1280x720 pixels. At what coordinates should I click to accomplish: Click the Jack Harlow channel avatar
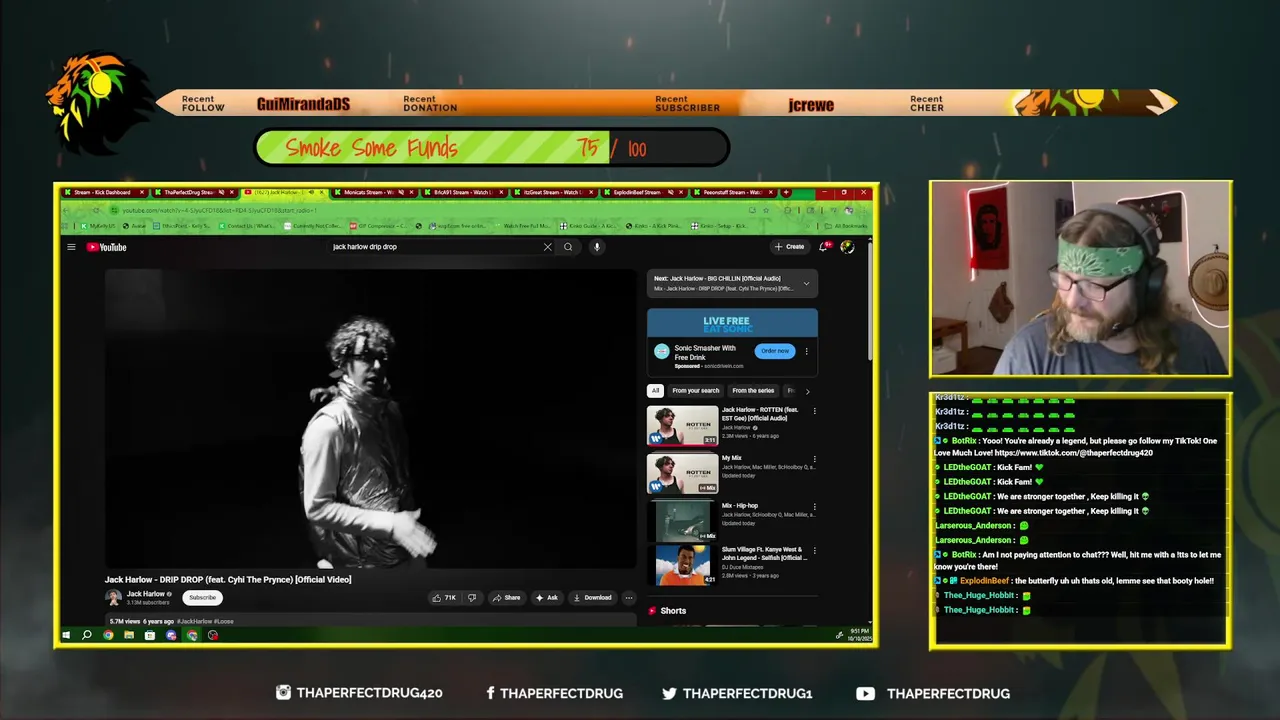point(113,597)
